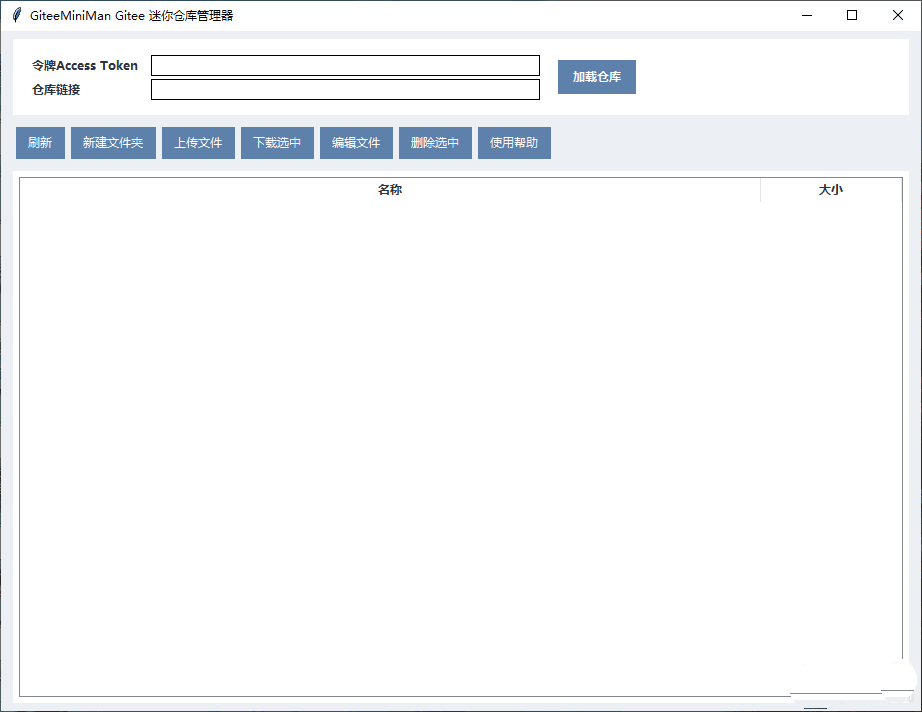Sort by the 大小 column header

click(x=830, y=190)
